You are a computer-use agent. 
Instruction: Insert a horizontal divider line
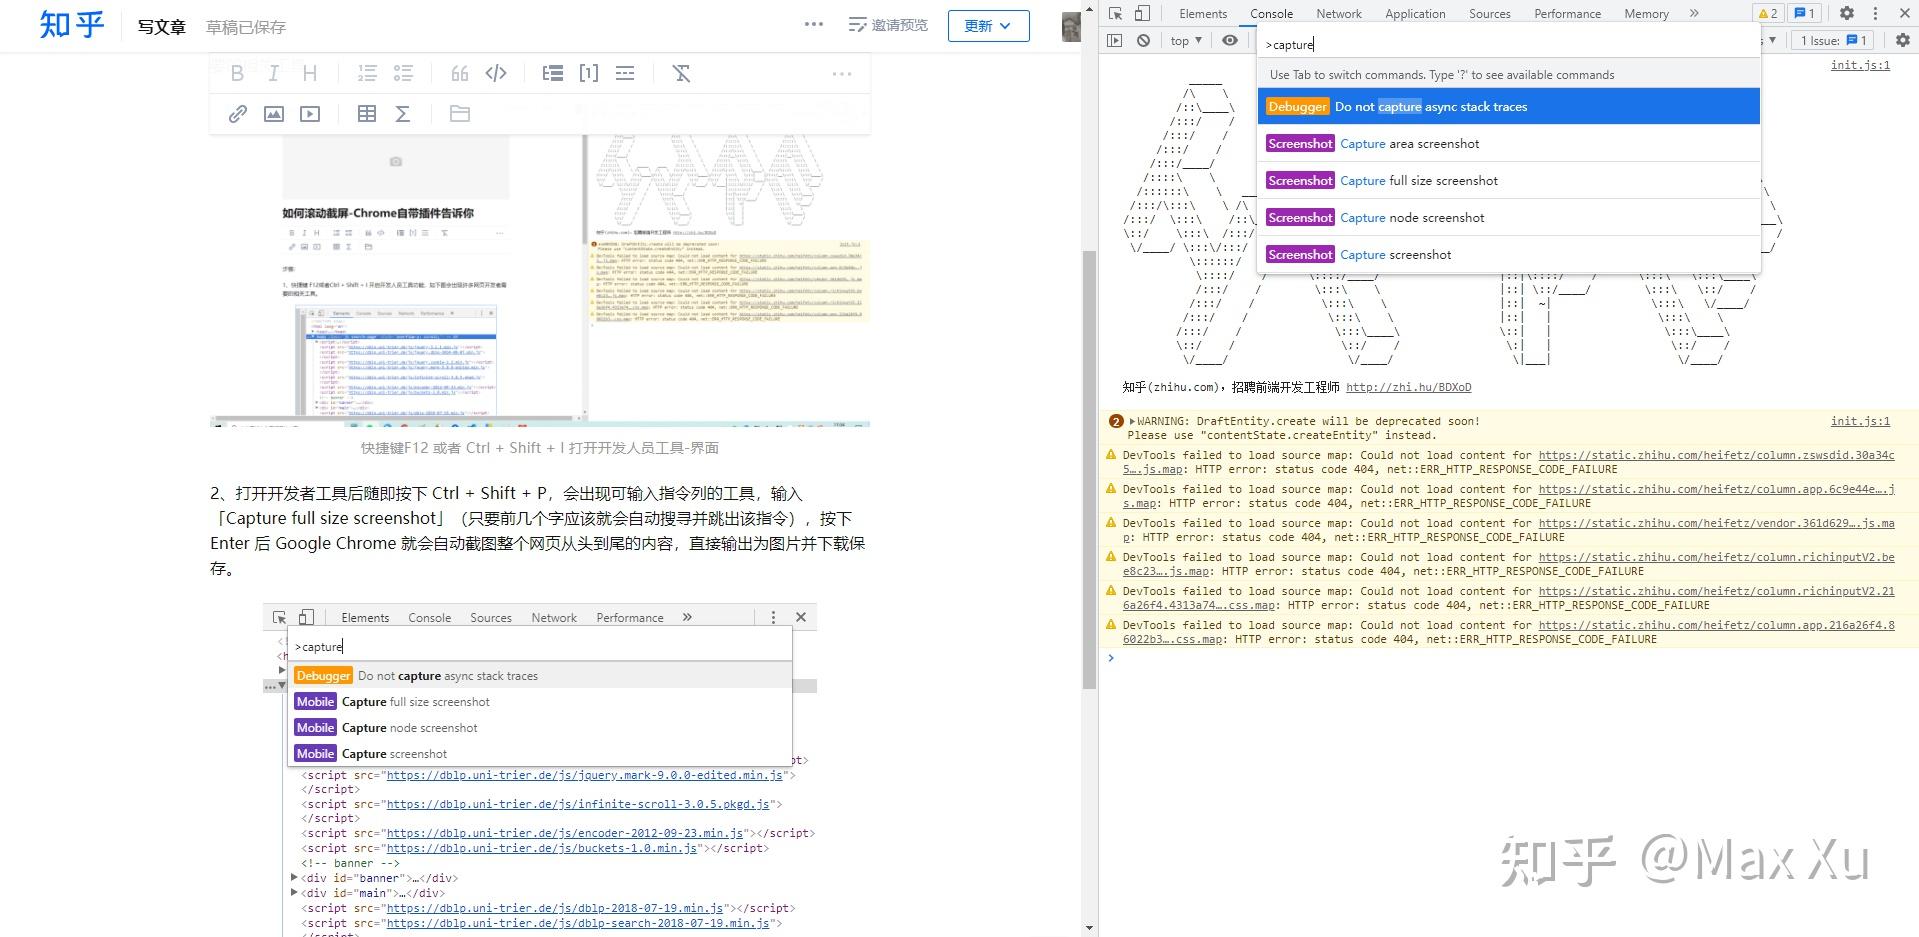(x=625, y=73)
